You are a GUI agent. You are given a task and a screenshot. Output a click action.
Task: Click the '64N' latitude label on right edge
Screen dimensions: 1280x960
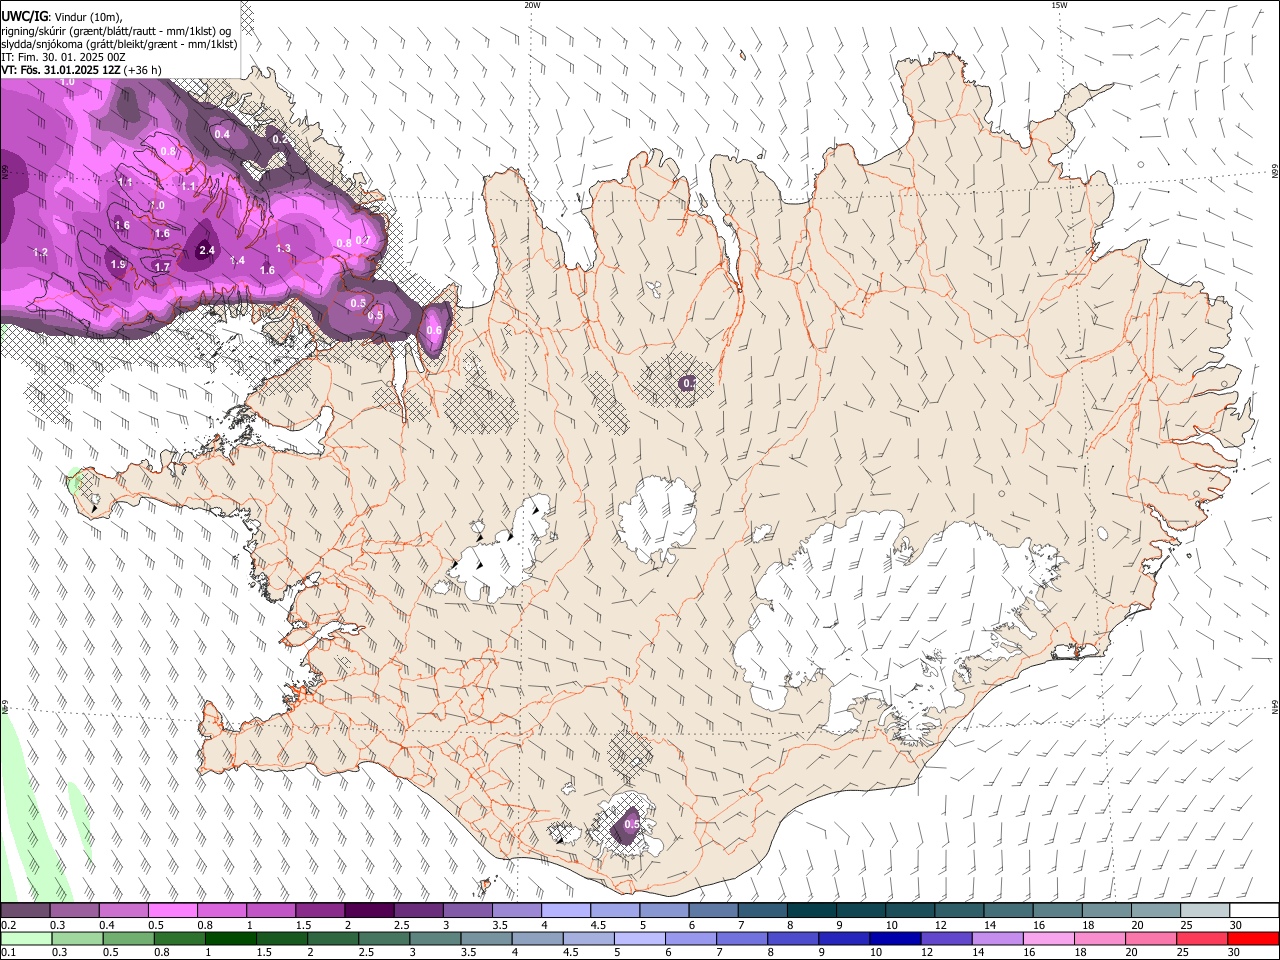point(1275,706)
